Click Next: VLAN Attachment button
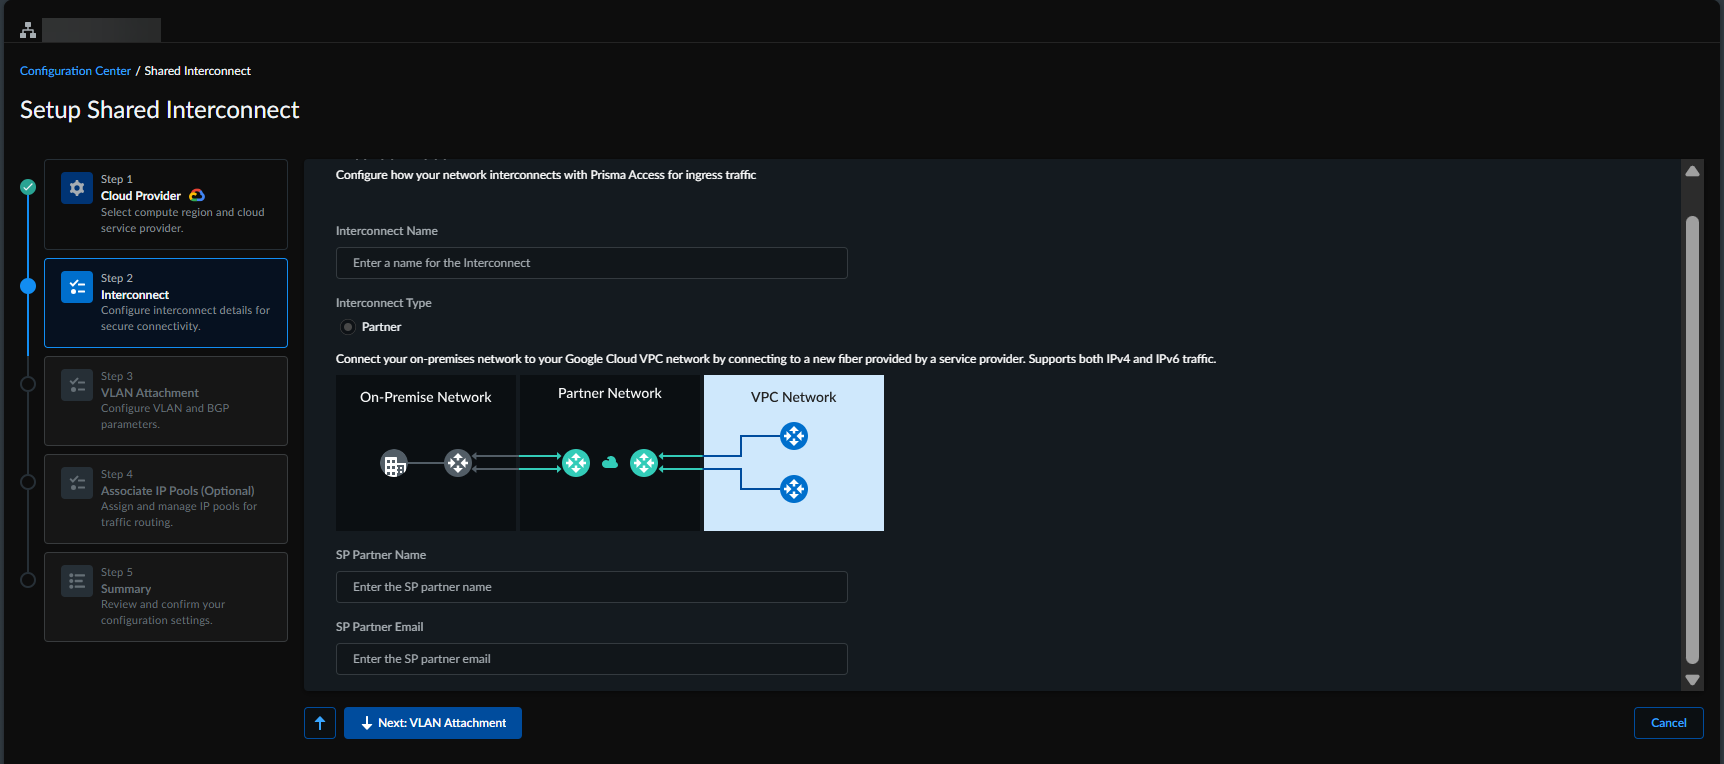The image size is (1724, 764). [x=433, y=723]
